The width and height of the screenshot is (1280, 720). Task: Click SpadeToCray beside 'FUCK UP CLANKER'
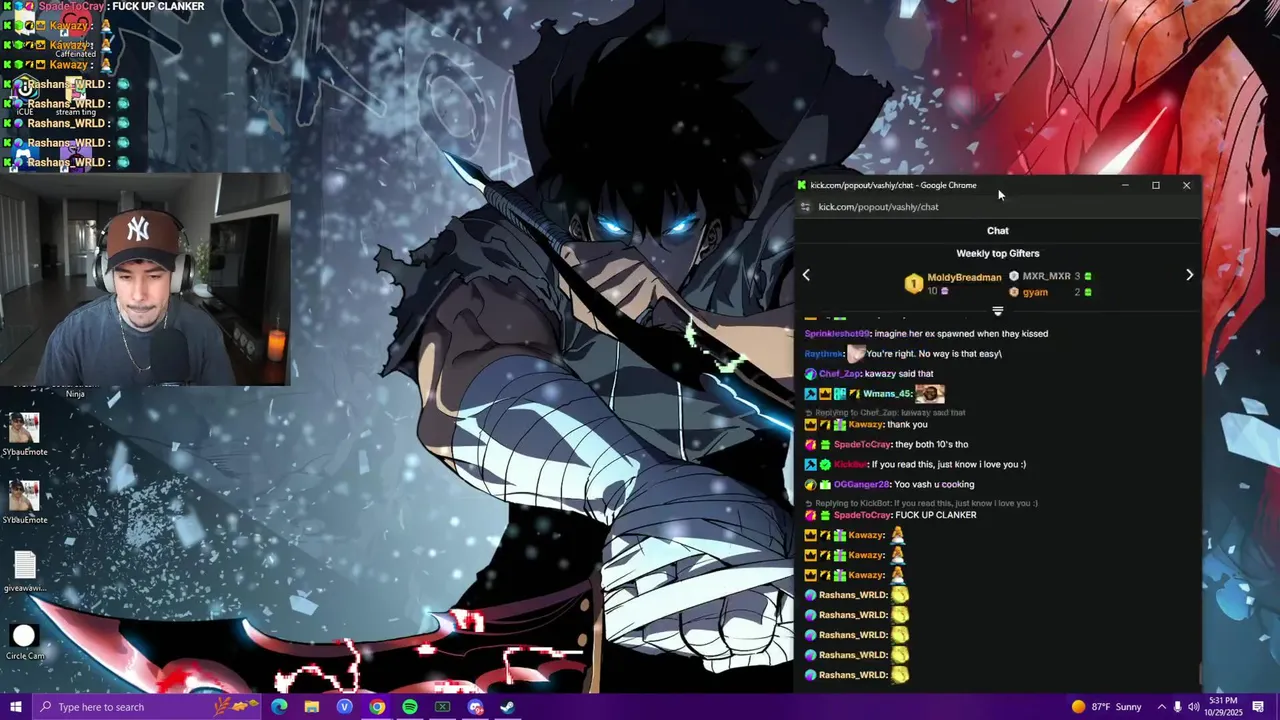(x=862, y=515)
